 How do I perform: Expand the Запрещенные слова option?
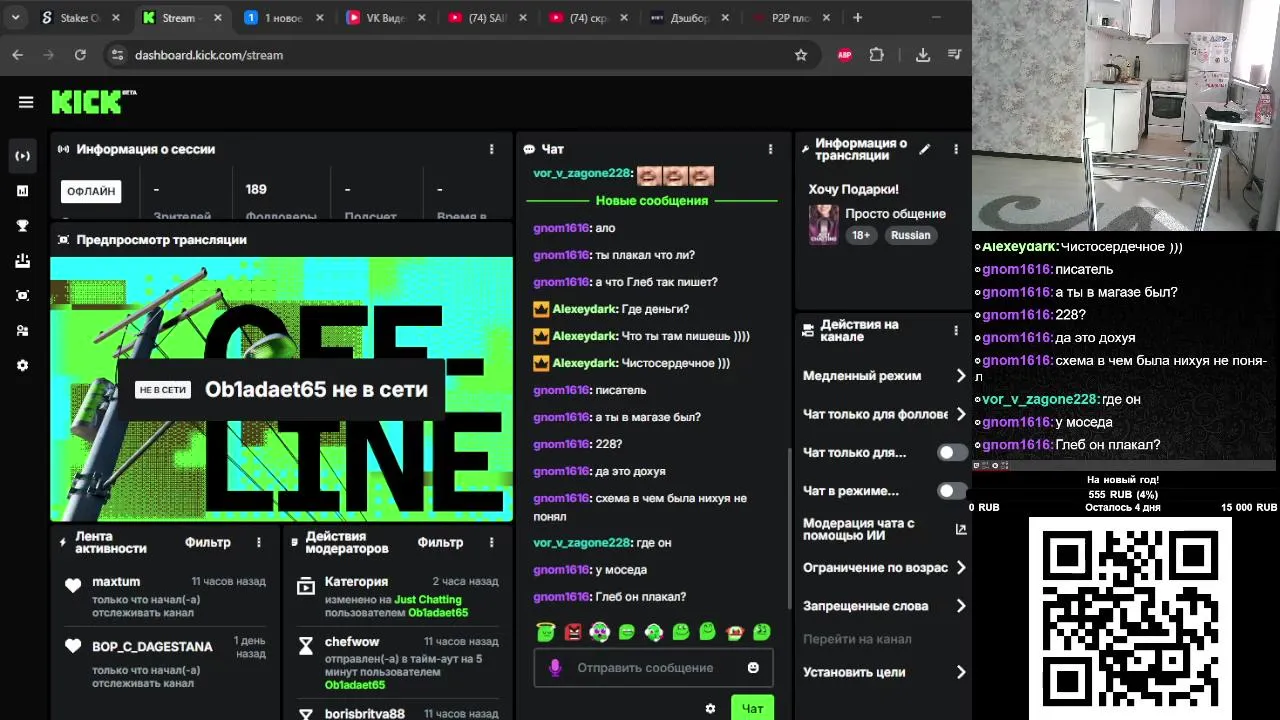coord(885,606)
